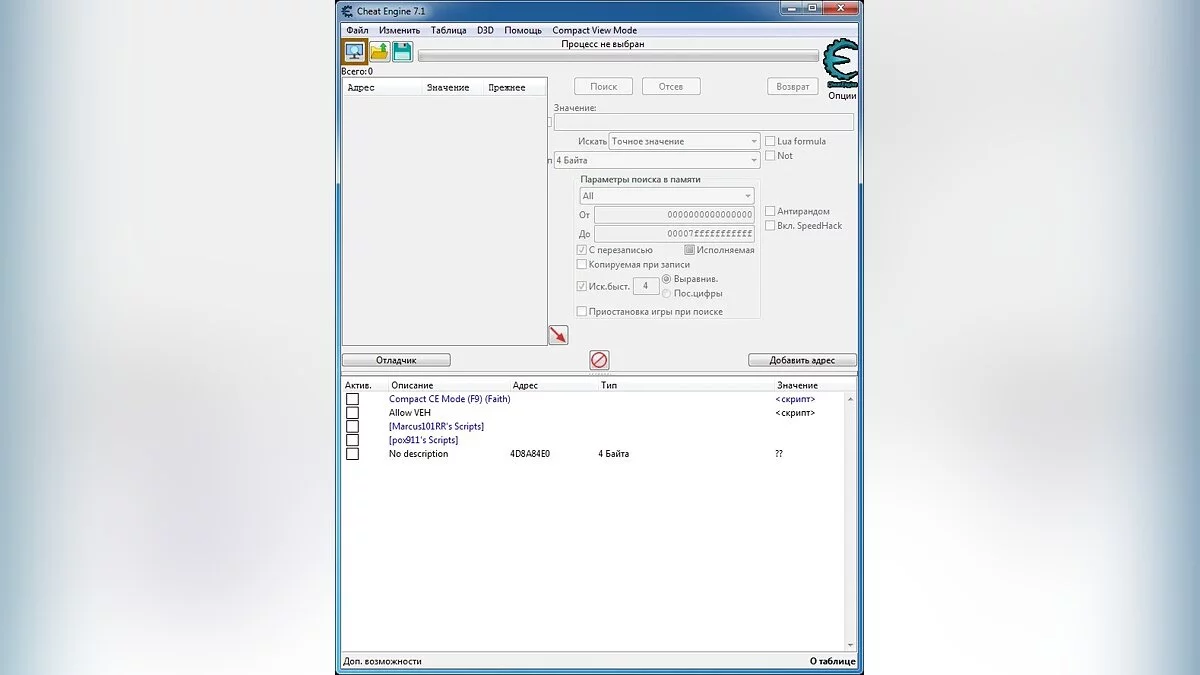Click the От start address field

point(674,215)
